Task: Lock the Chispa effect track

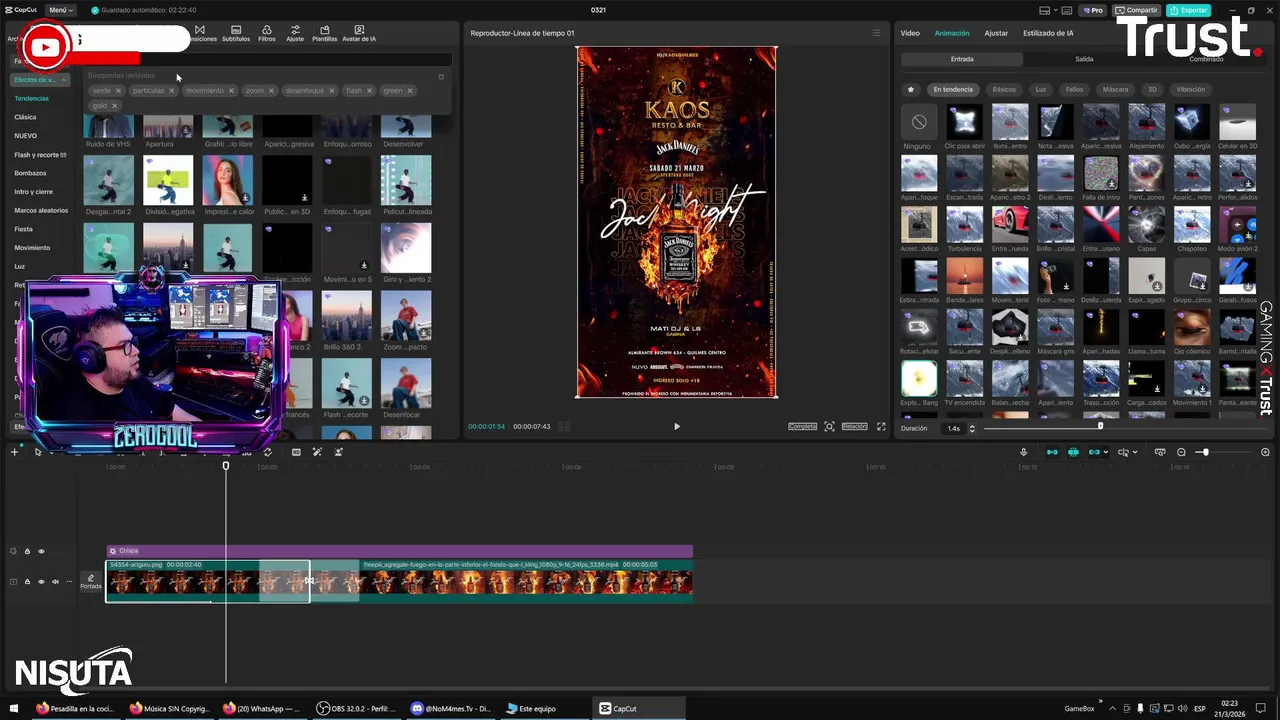Action: (x=27, y=551)
